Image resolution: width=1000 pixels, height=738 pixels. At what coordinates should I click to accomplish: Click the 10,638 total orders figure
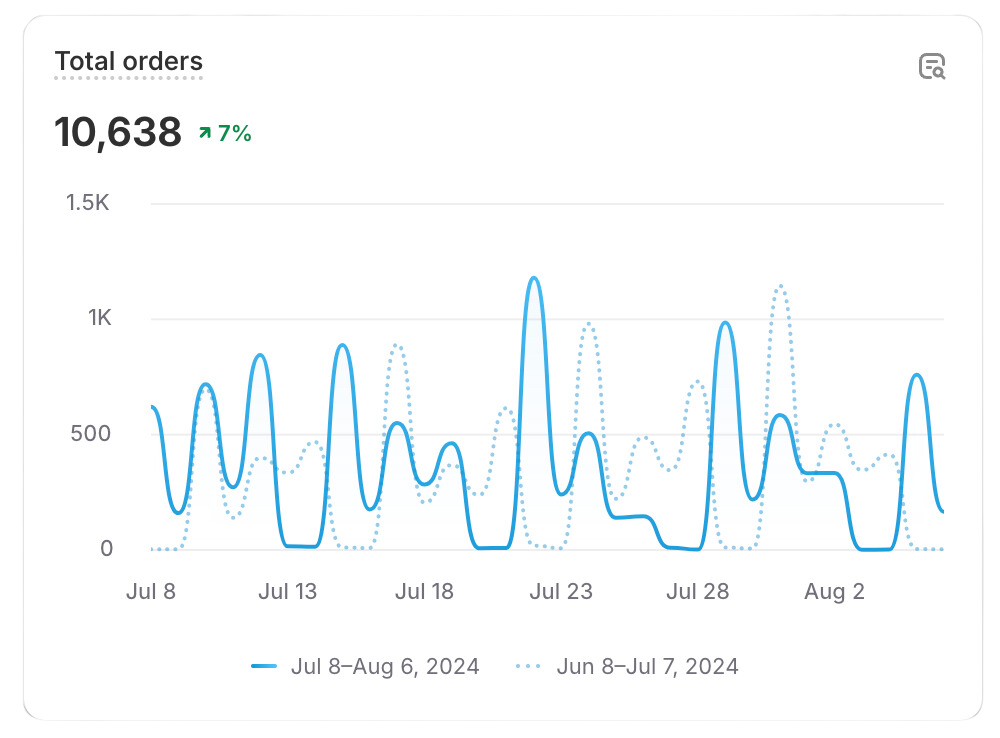118,133
